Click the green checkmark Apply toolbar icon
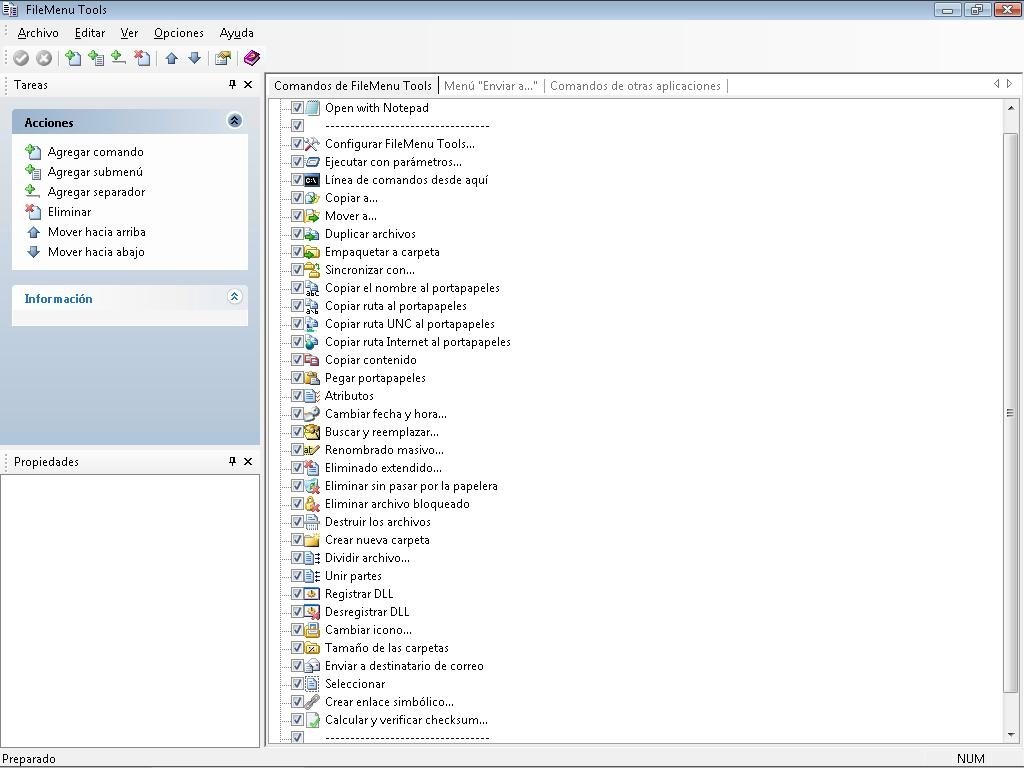 [x=21, y=58]
